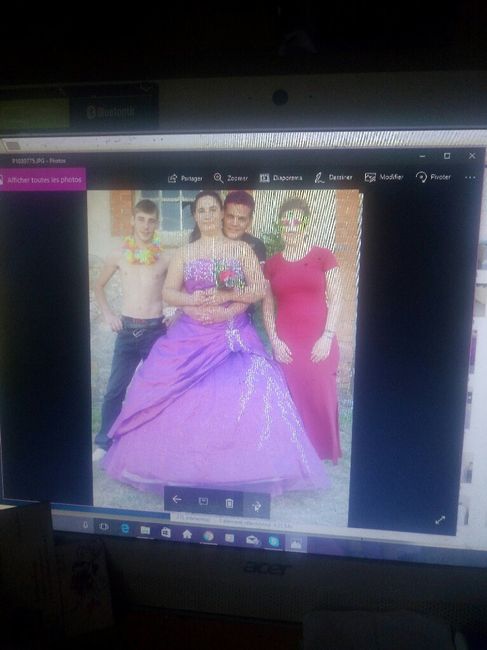Click the Partager share icon

(185, 178)
